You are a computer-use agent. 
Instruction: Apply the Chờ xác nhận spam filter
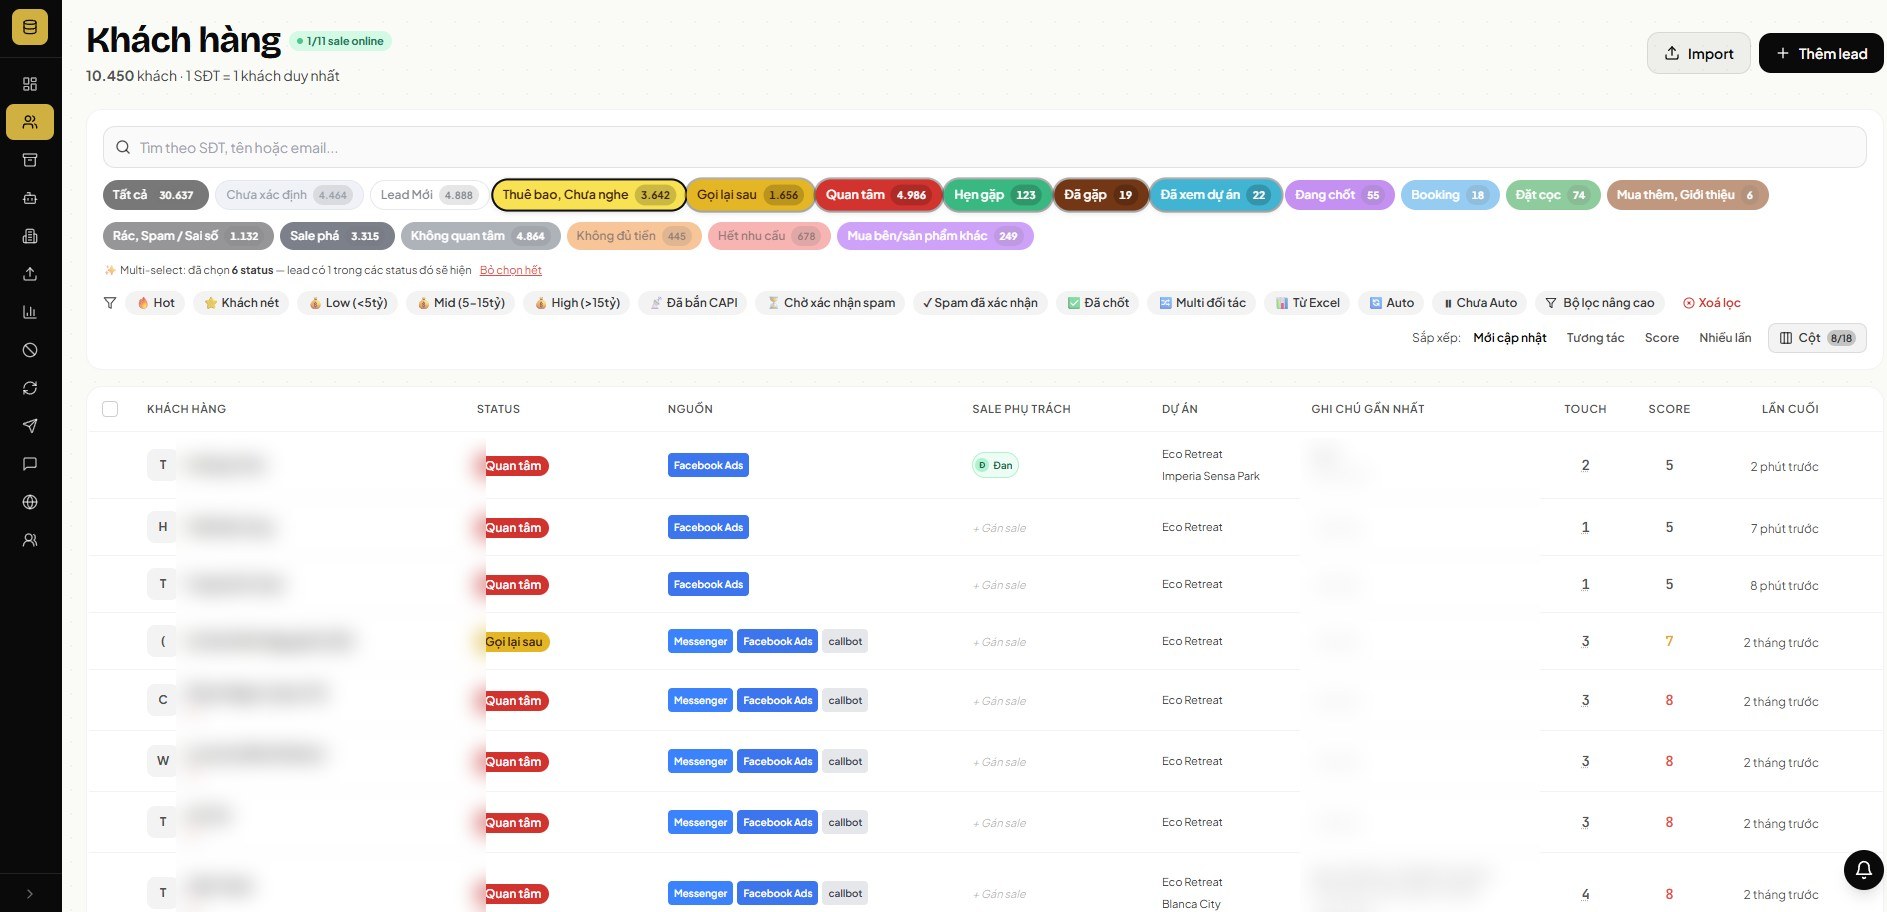tap(830, 303)
